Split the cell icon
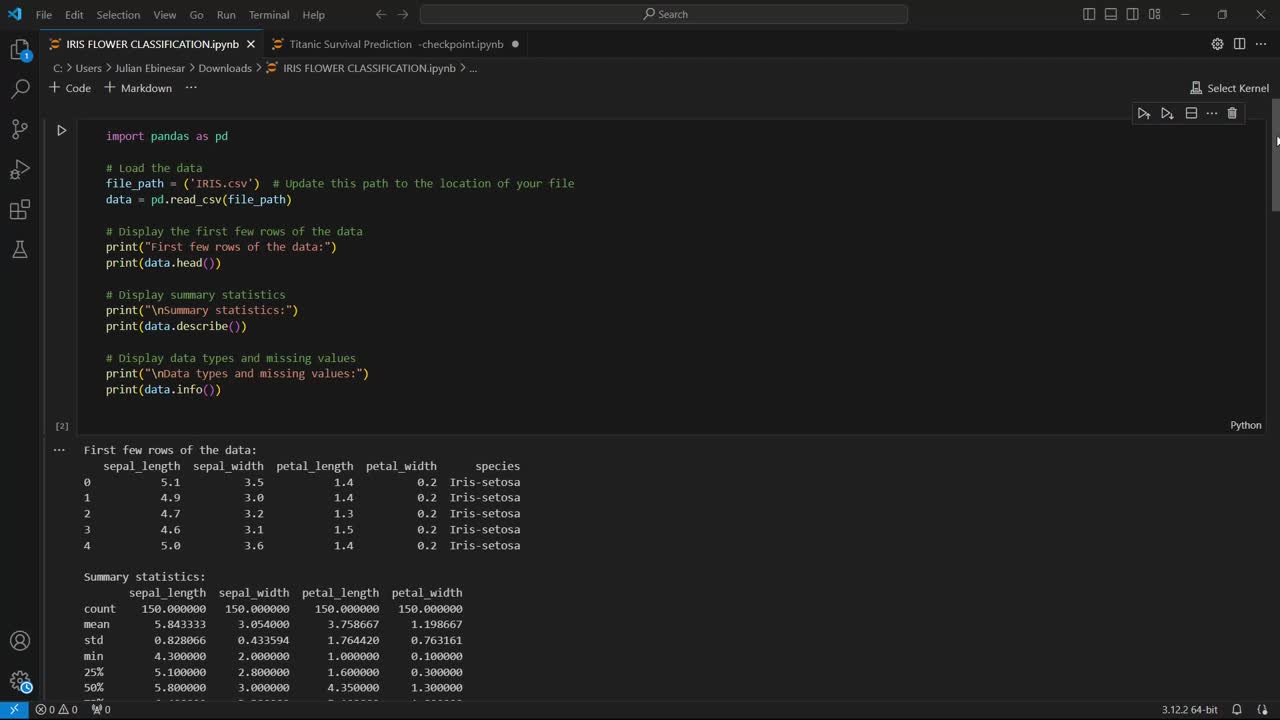Image resolution: width=1280 pixels, height=720 pixels. 1191,113
